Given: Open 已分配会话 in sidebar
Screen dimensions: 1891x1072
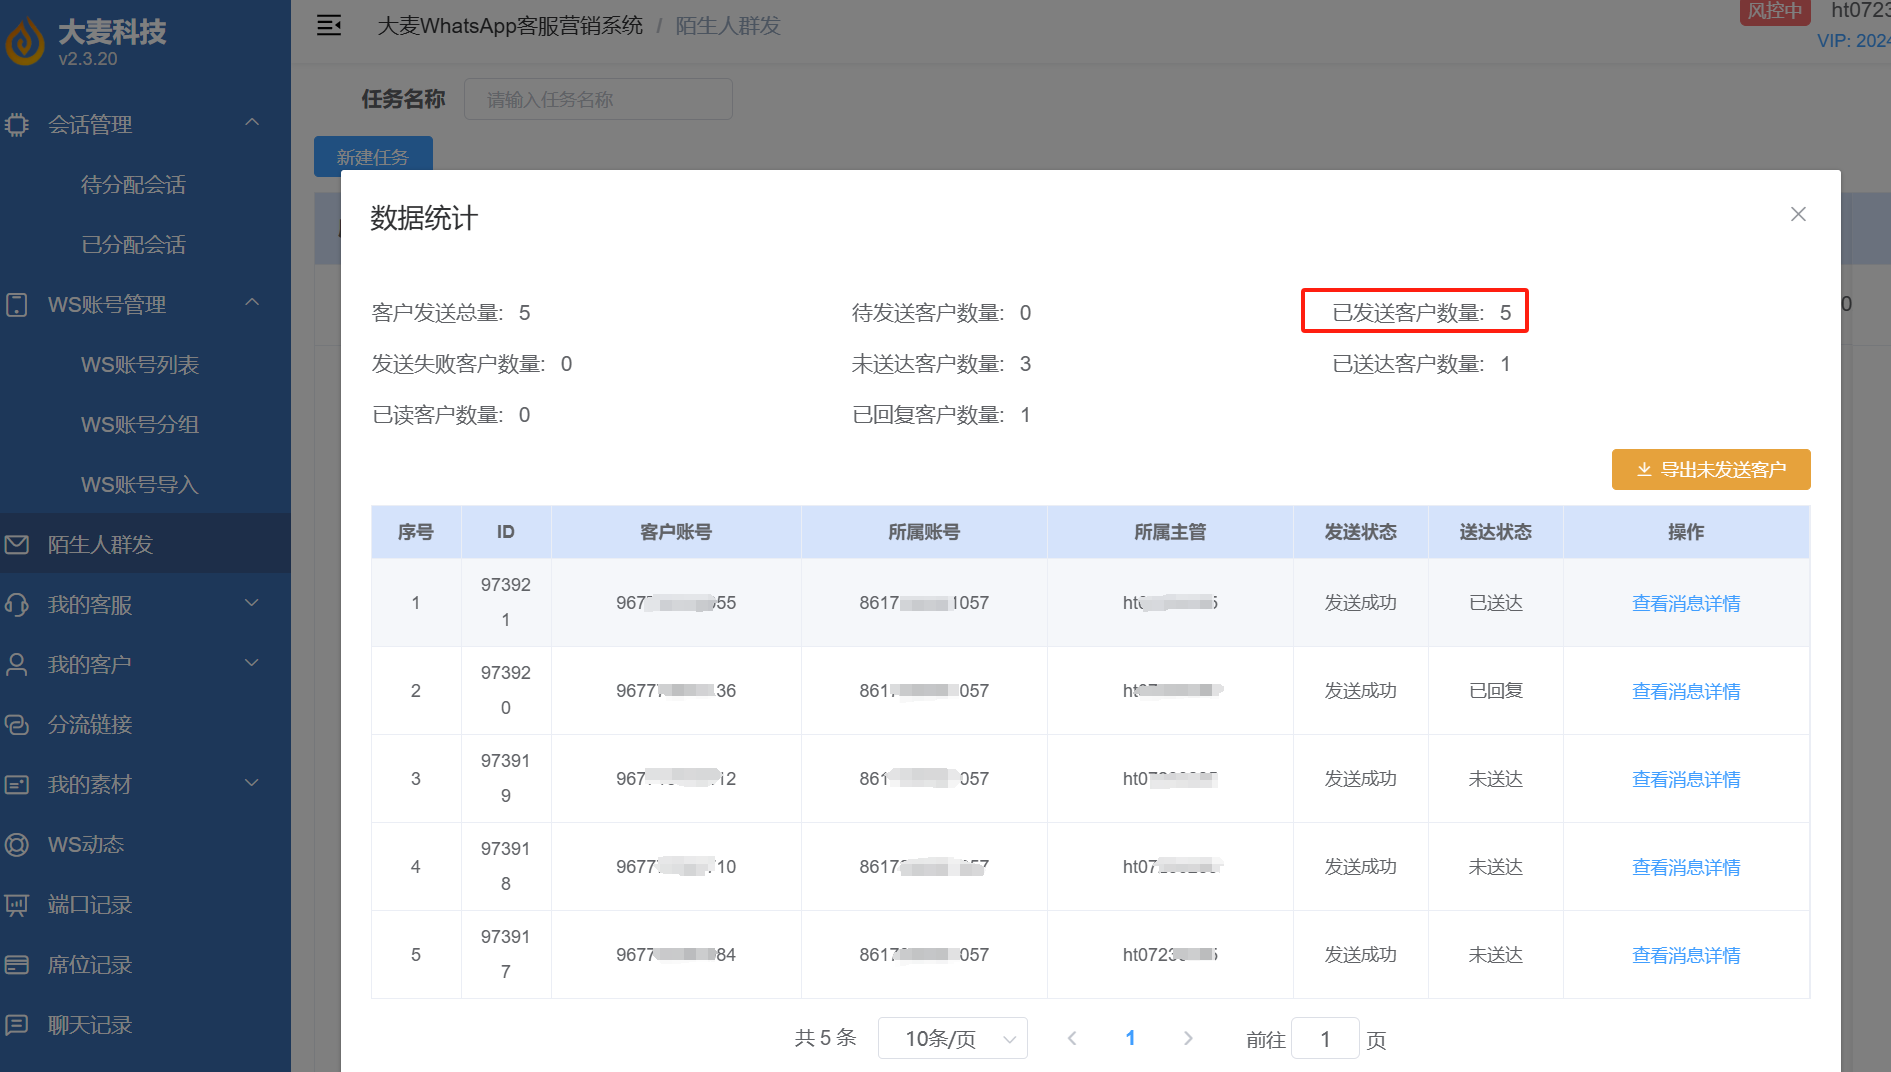Looking at the screenshot, I should tap(133, 245).
